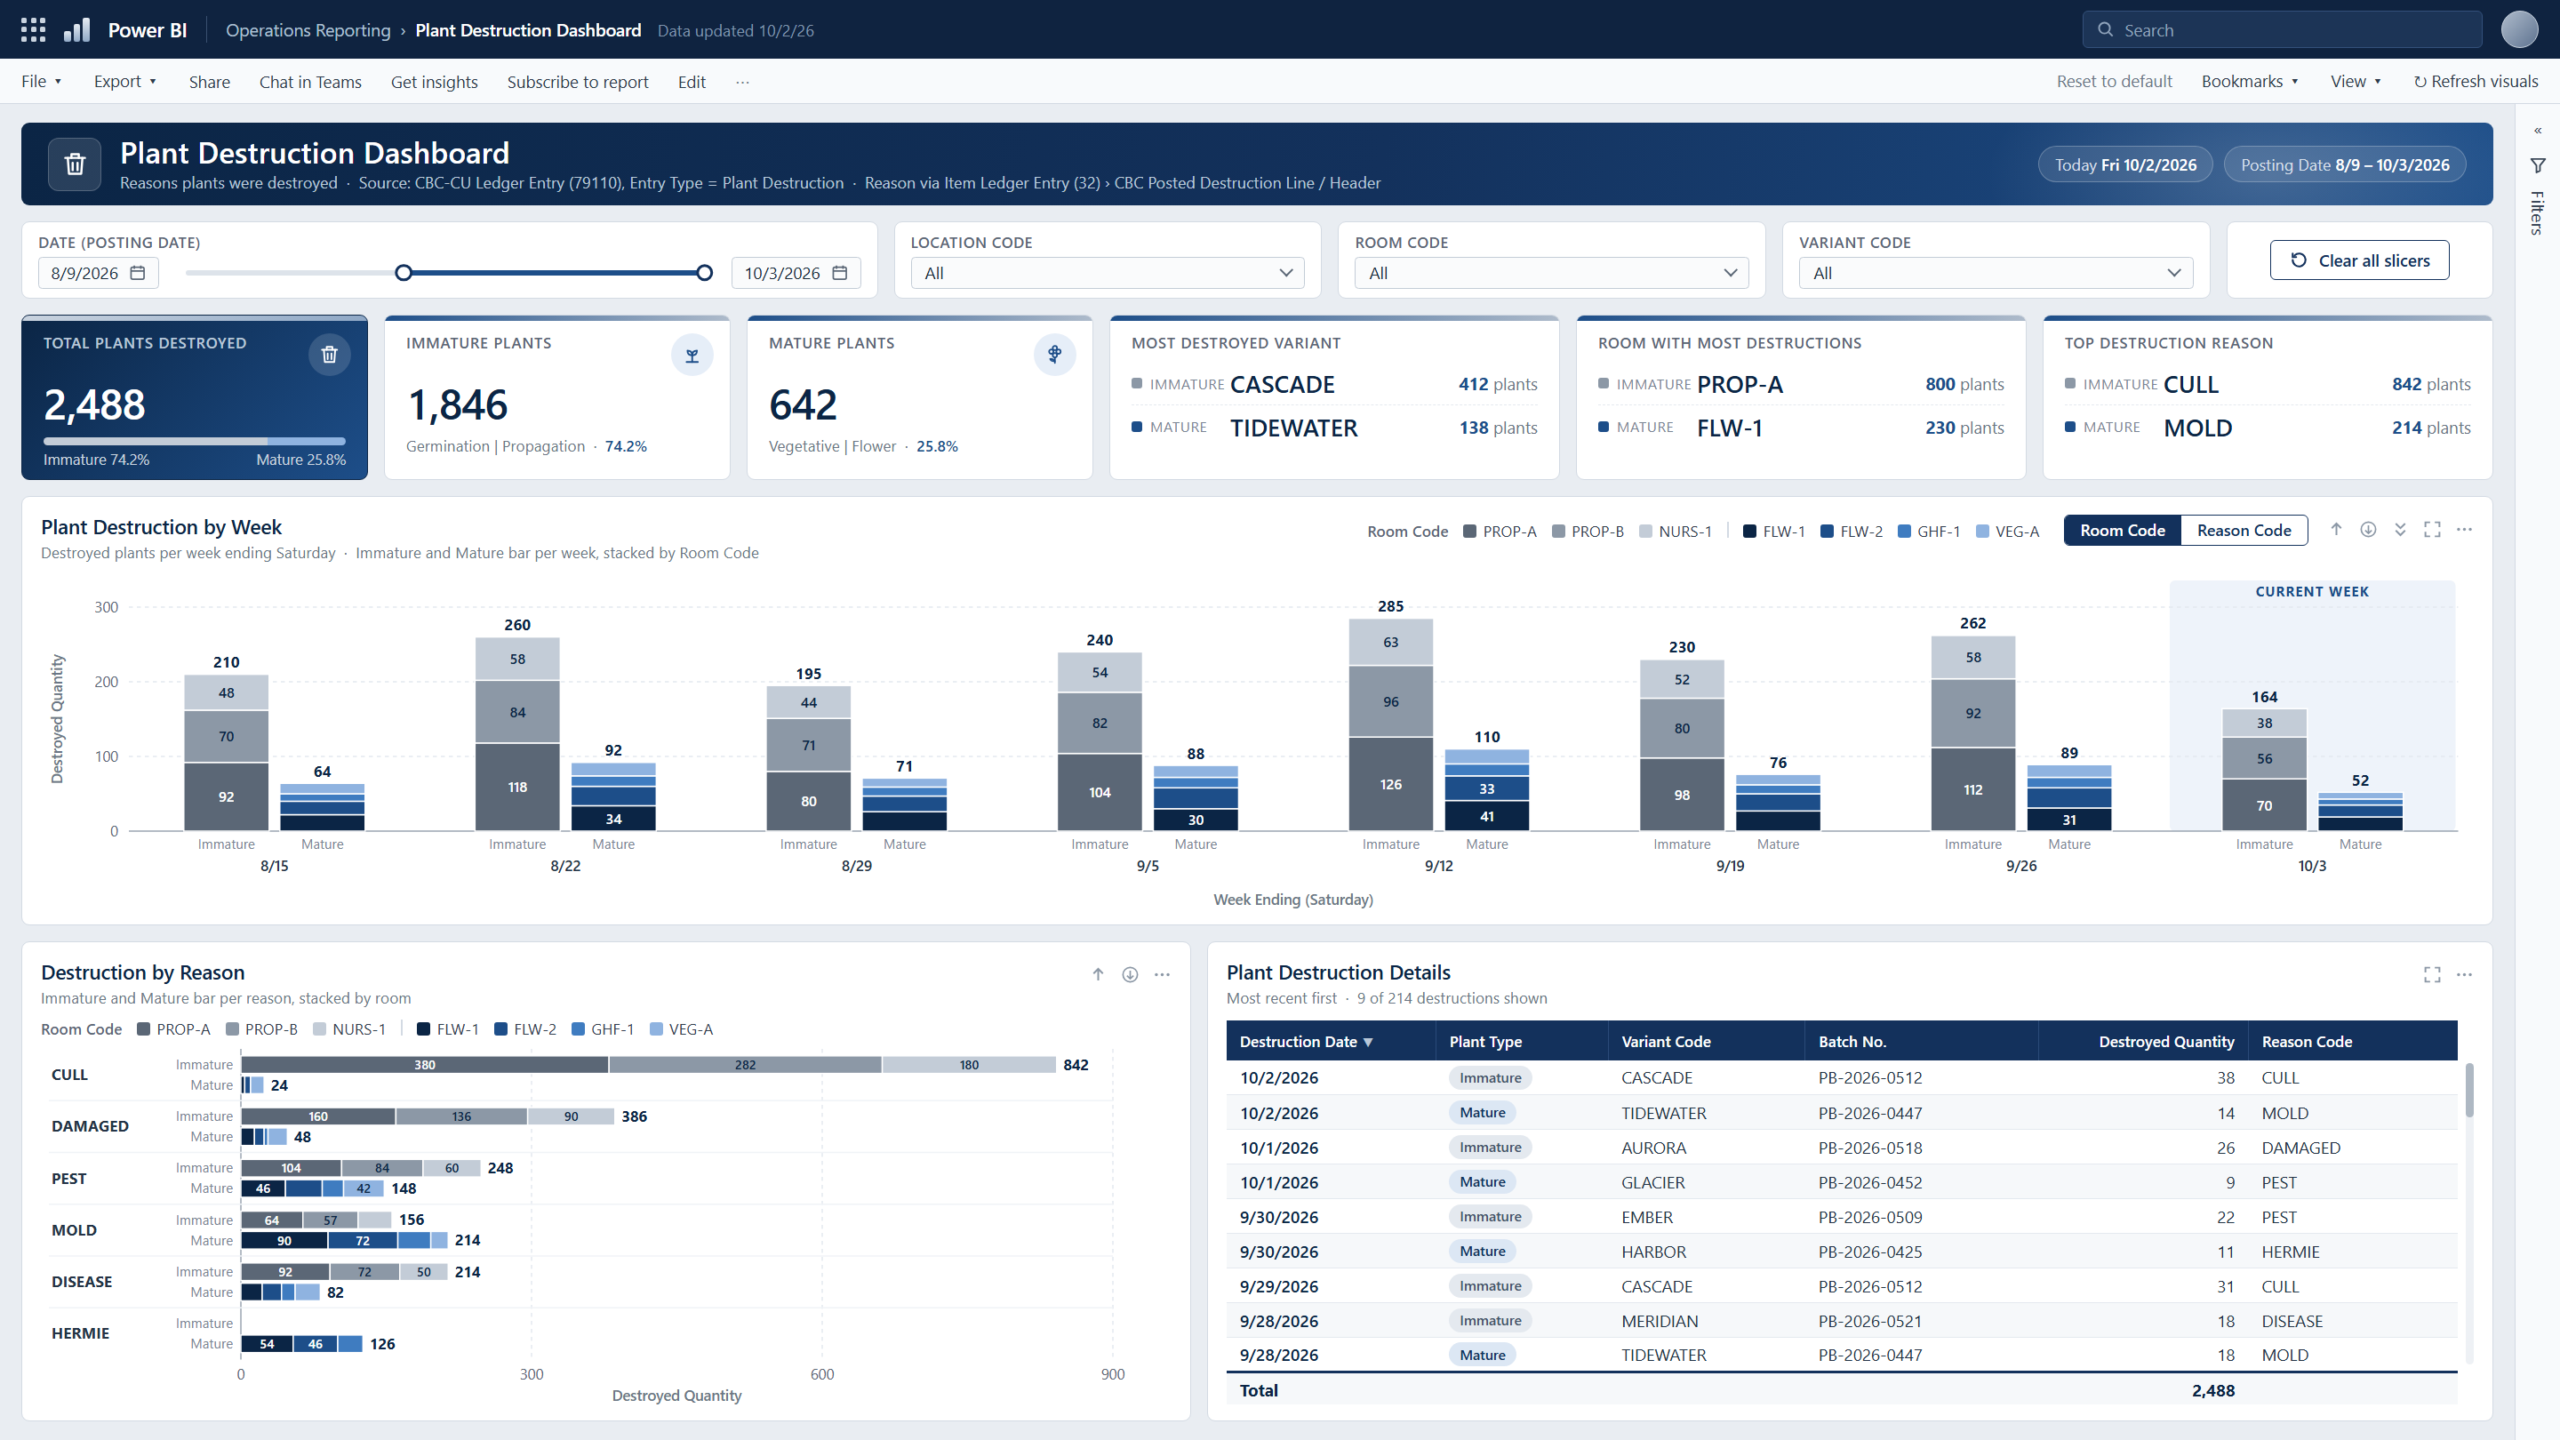Expand the collapsed filters pane chevron
This screenshot has width=2560, height=1440.
coord(2537,131)
